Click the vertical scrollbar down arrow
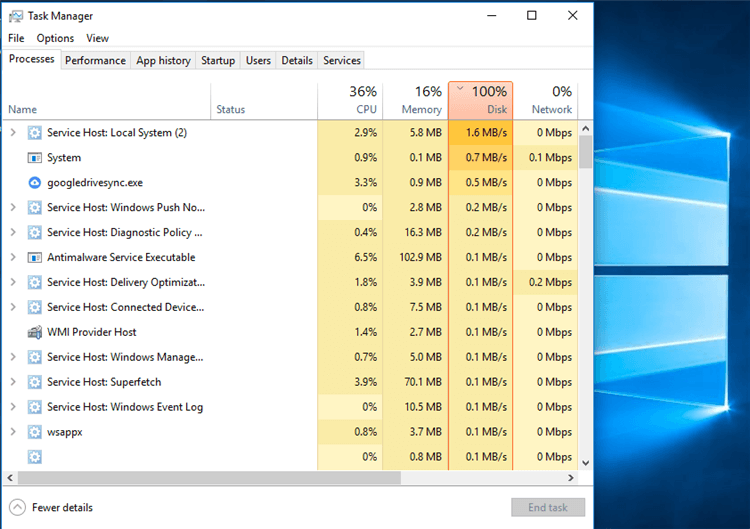750x529 pixels. click(585, 463)
